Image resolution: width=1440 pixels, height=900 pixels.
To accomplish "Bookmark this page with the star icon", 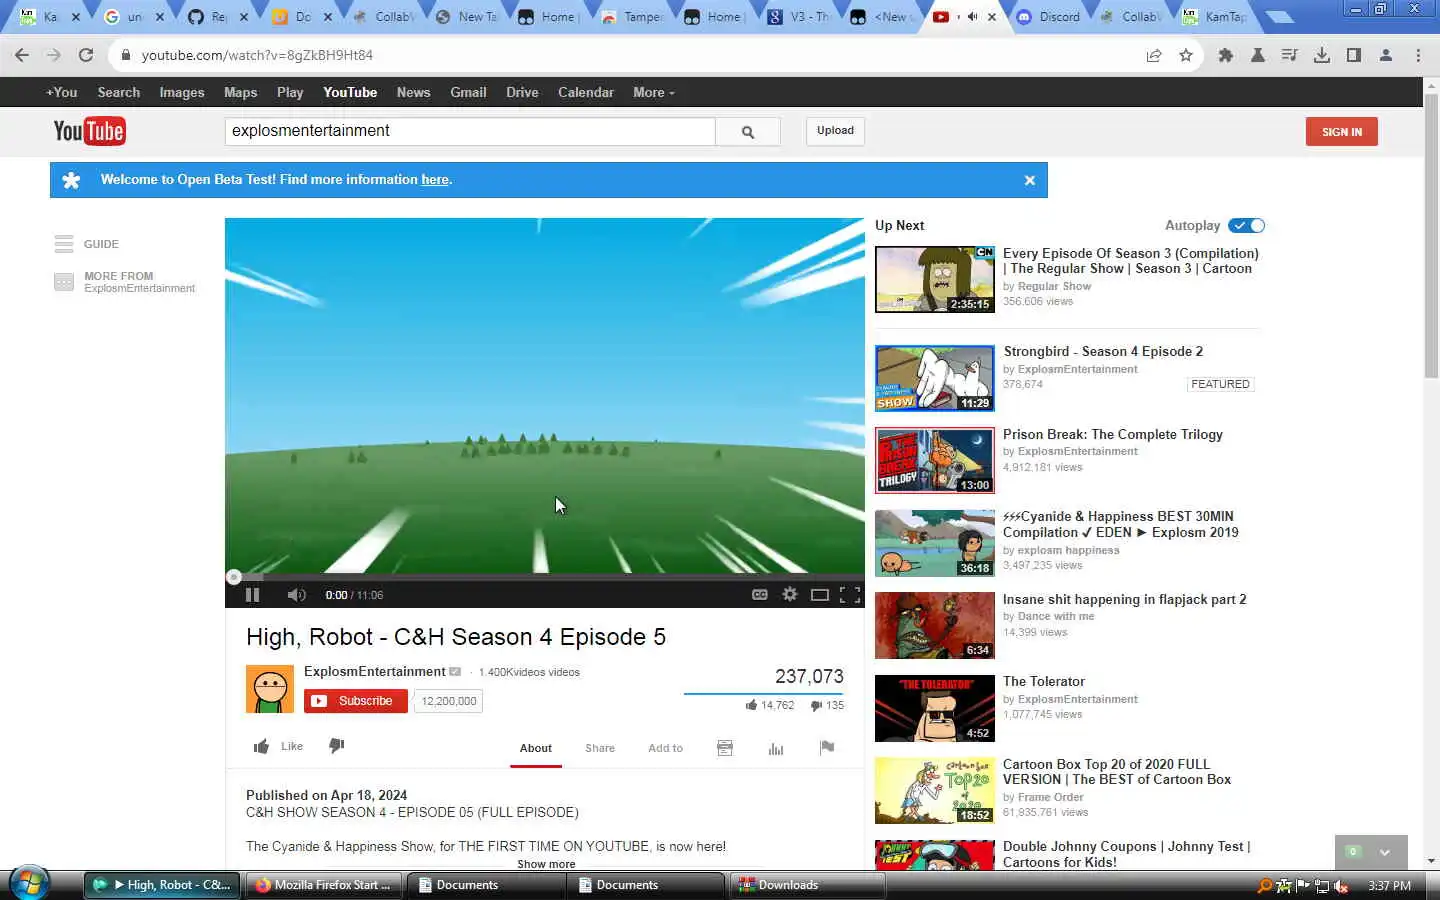I will pos(1186,55).
